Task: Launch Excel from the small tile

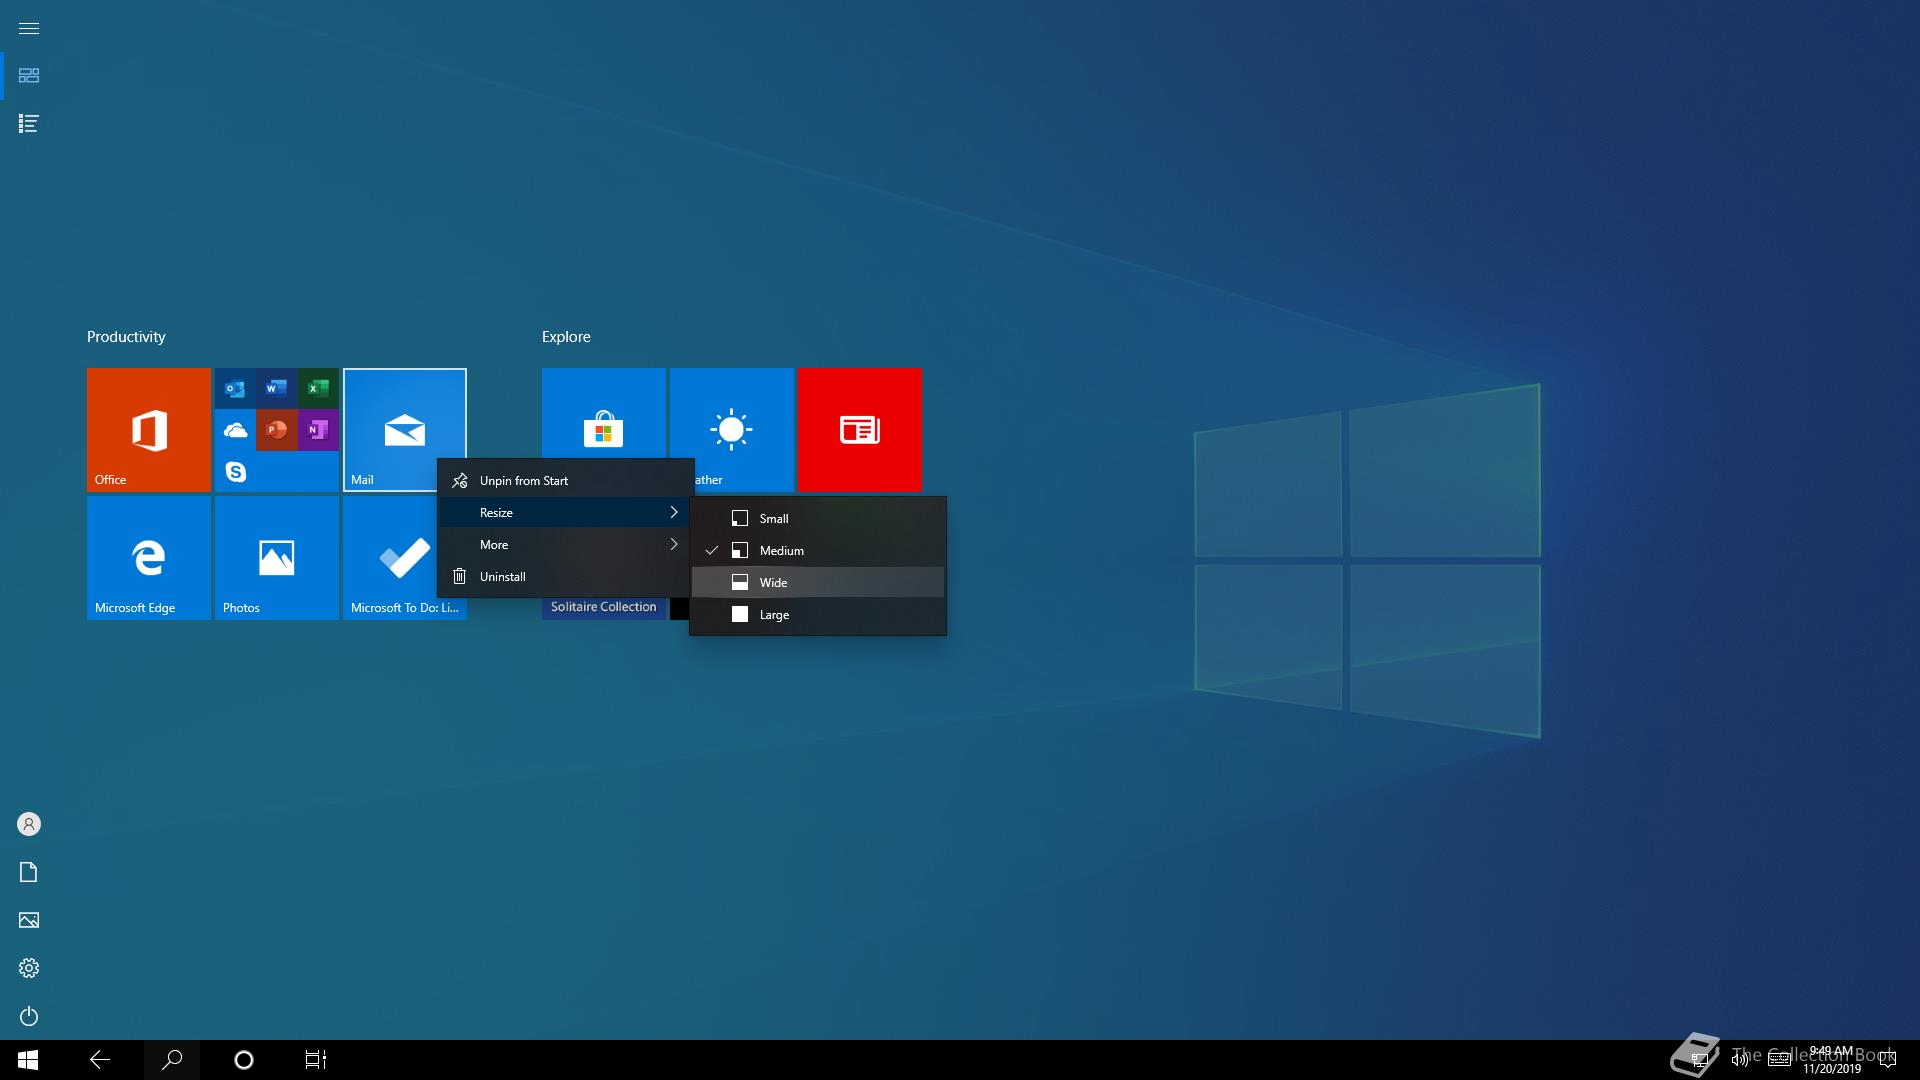Action: click(x=318, y=388)
